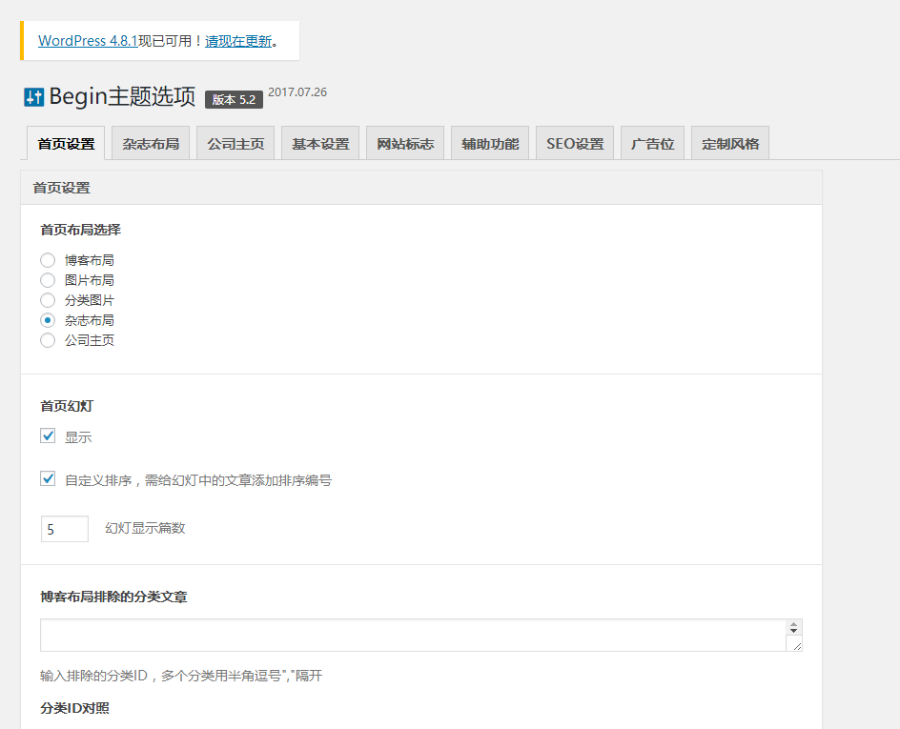This screenshot has width=900, height=729.
Task: Open the 辅助功能 tab
Action: click(490, 144)
